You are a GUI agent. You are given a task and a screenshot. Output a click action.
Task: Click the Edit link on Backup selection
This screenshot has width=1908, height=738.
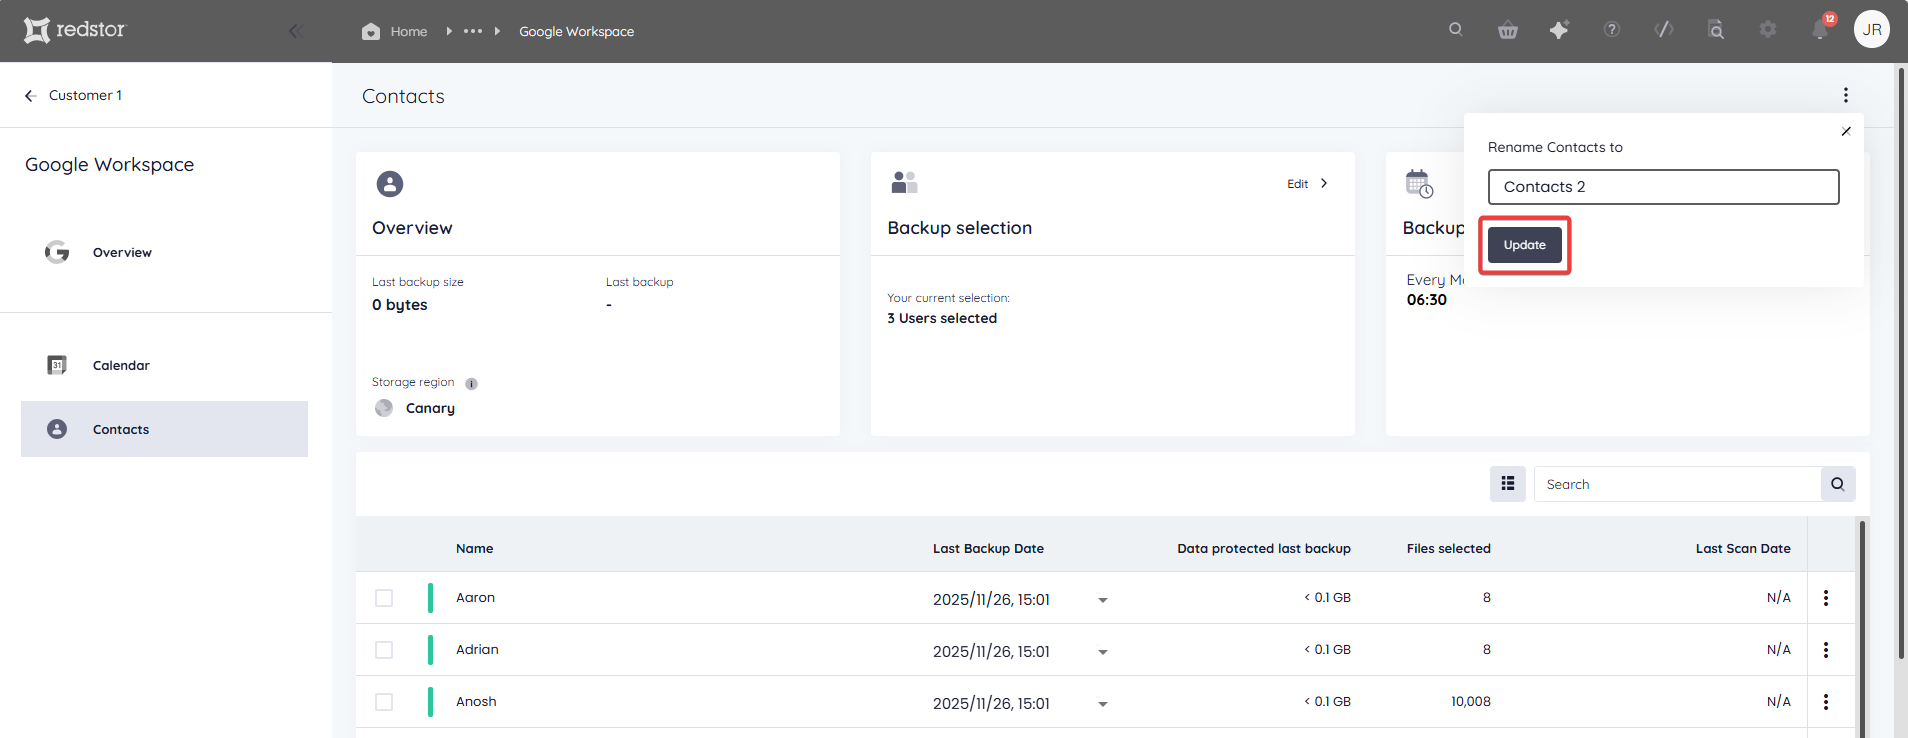[x=1297, y=184]
